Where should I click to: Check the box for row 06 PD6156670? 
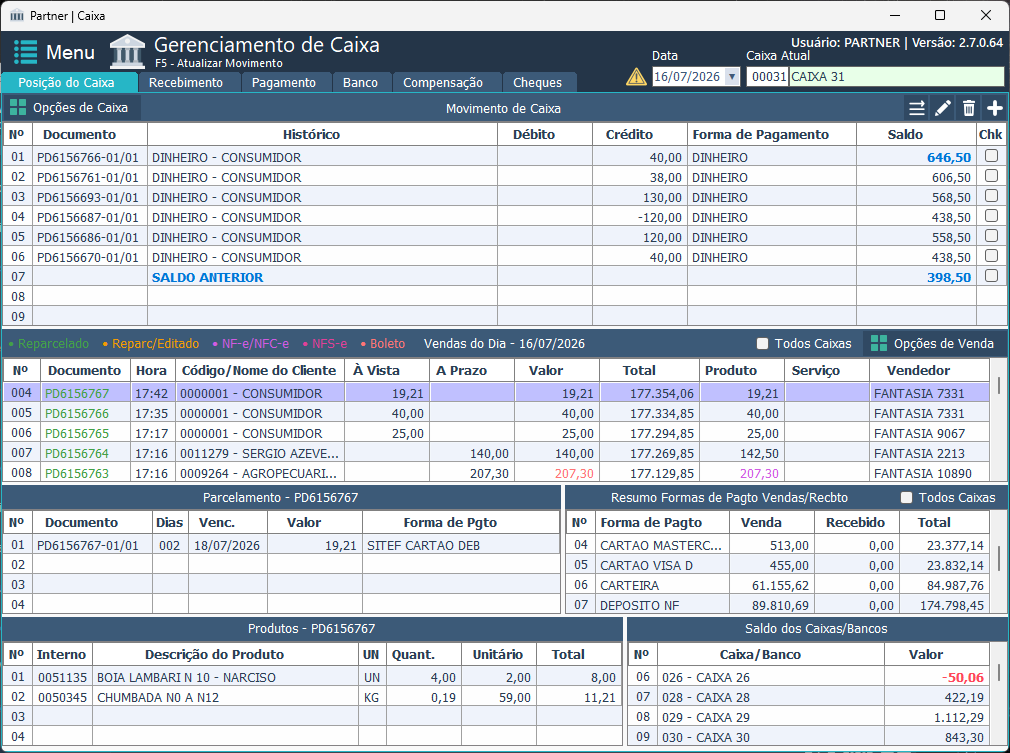click(991, 256)
